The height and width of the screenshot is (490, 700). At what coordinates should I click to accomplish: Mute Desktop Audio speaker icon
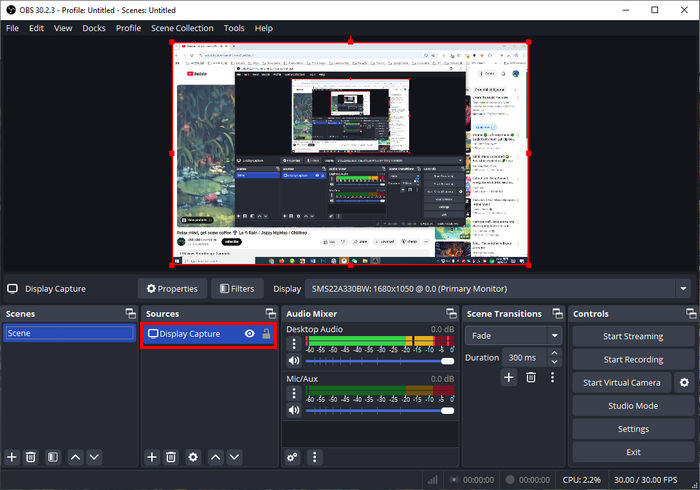coord(294,361)
